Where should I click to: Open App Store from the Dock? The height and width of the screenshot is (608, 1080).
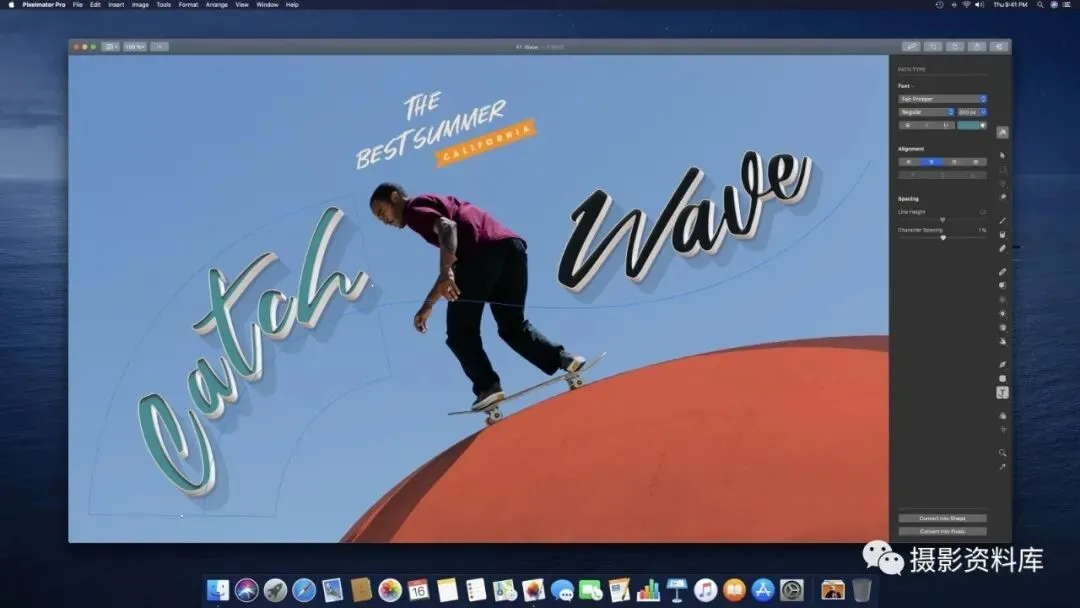coord(762,590)
